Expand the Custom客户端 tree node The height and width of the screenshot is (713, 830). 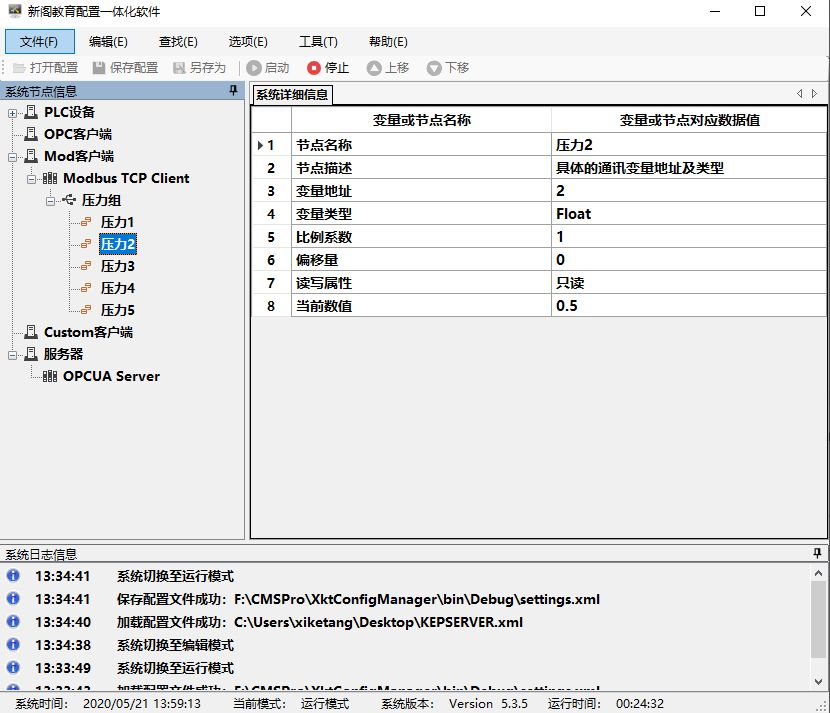click(x=13, y=332)
